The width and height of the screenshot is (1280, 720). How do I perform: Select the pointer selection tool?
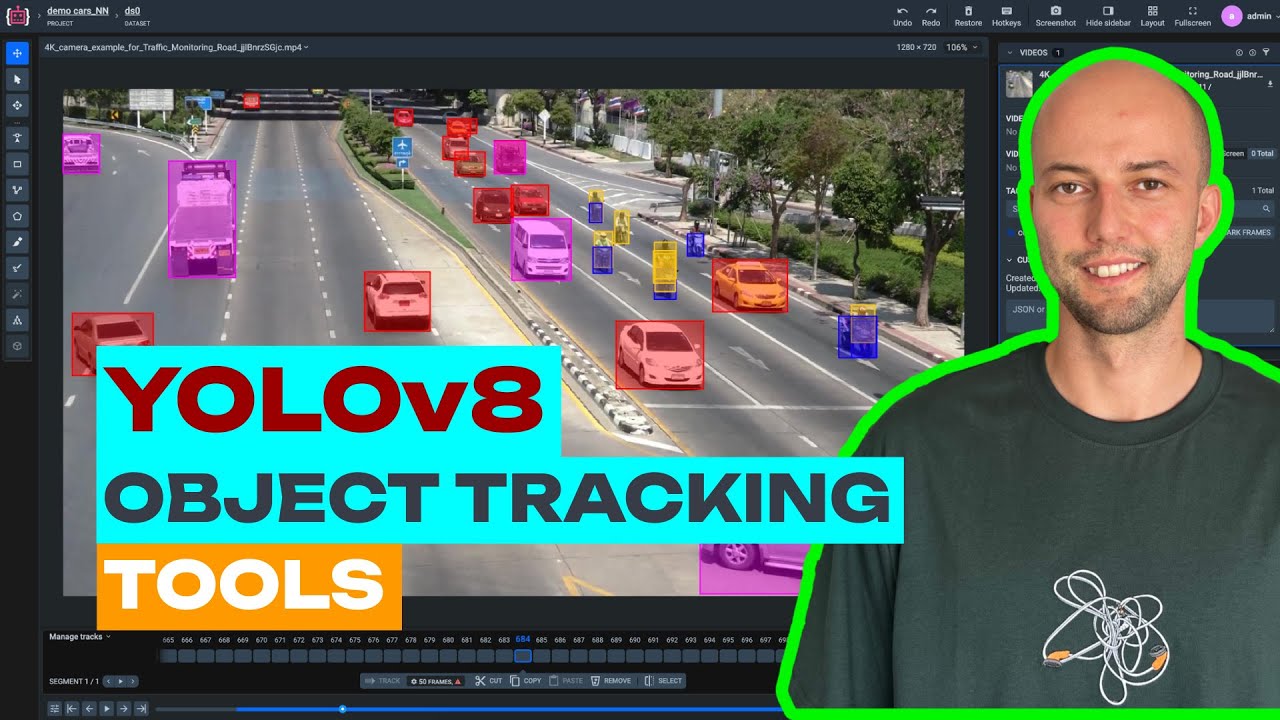(x=17, y=79)
